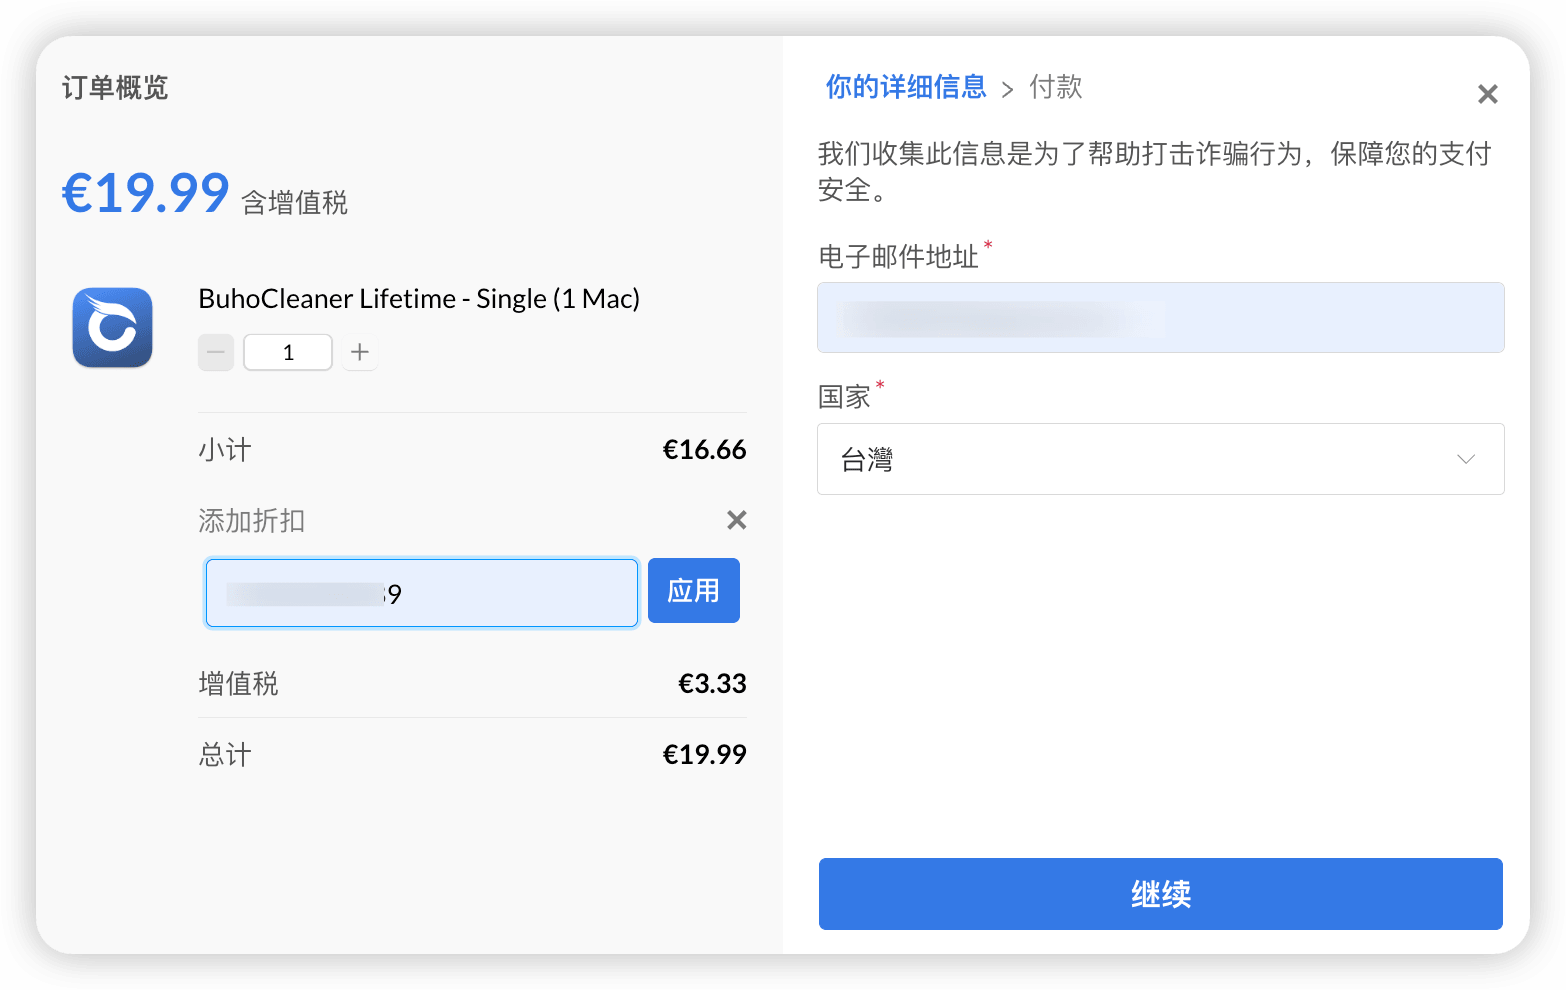The width and height of the screenshot is (1566, 990).
Task: Click the €19.99 price heading
Action: pos(146,193)
